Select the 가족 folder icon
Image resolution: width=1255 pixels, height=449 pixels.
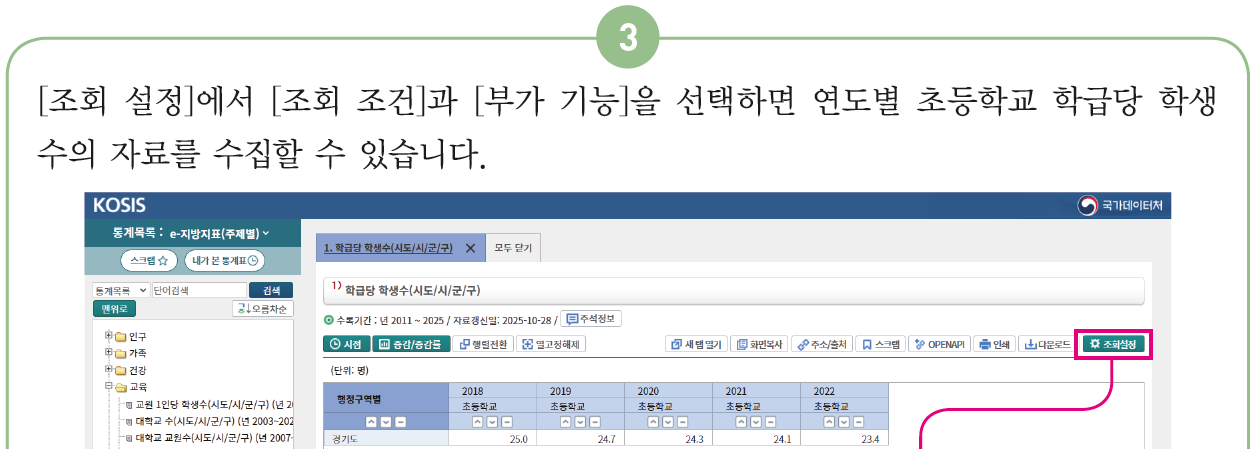(120, 354)
